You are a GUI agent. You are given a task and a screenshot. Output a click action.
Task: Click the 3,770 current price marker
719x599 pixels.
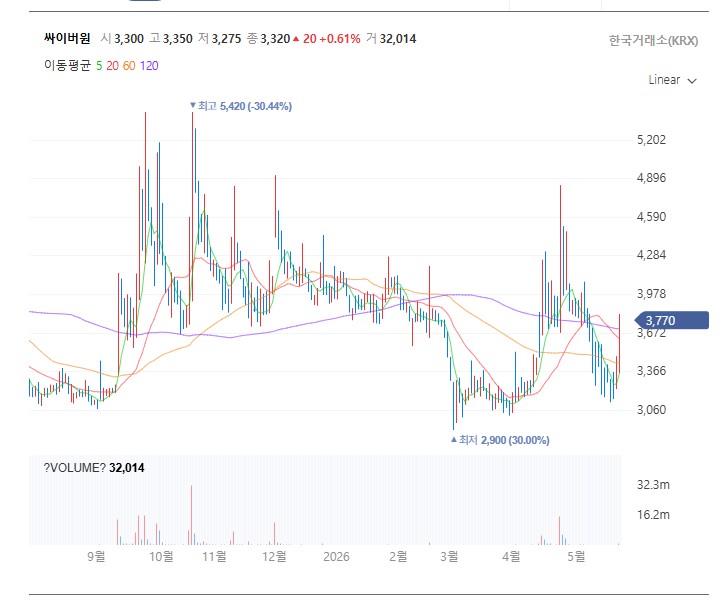[x=672, y=320]
